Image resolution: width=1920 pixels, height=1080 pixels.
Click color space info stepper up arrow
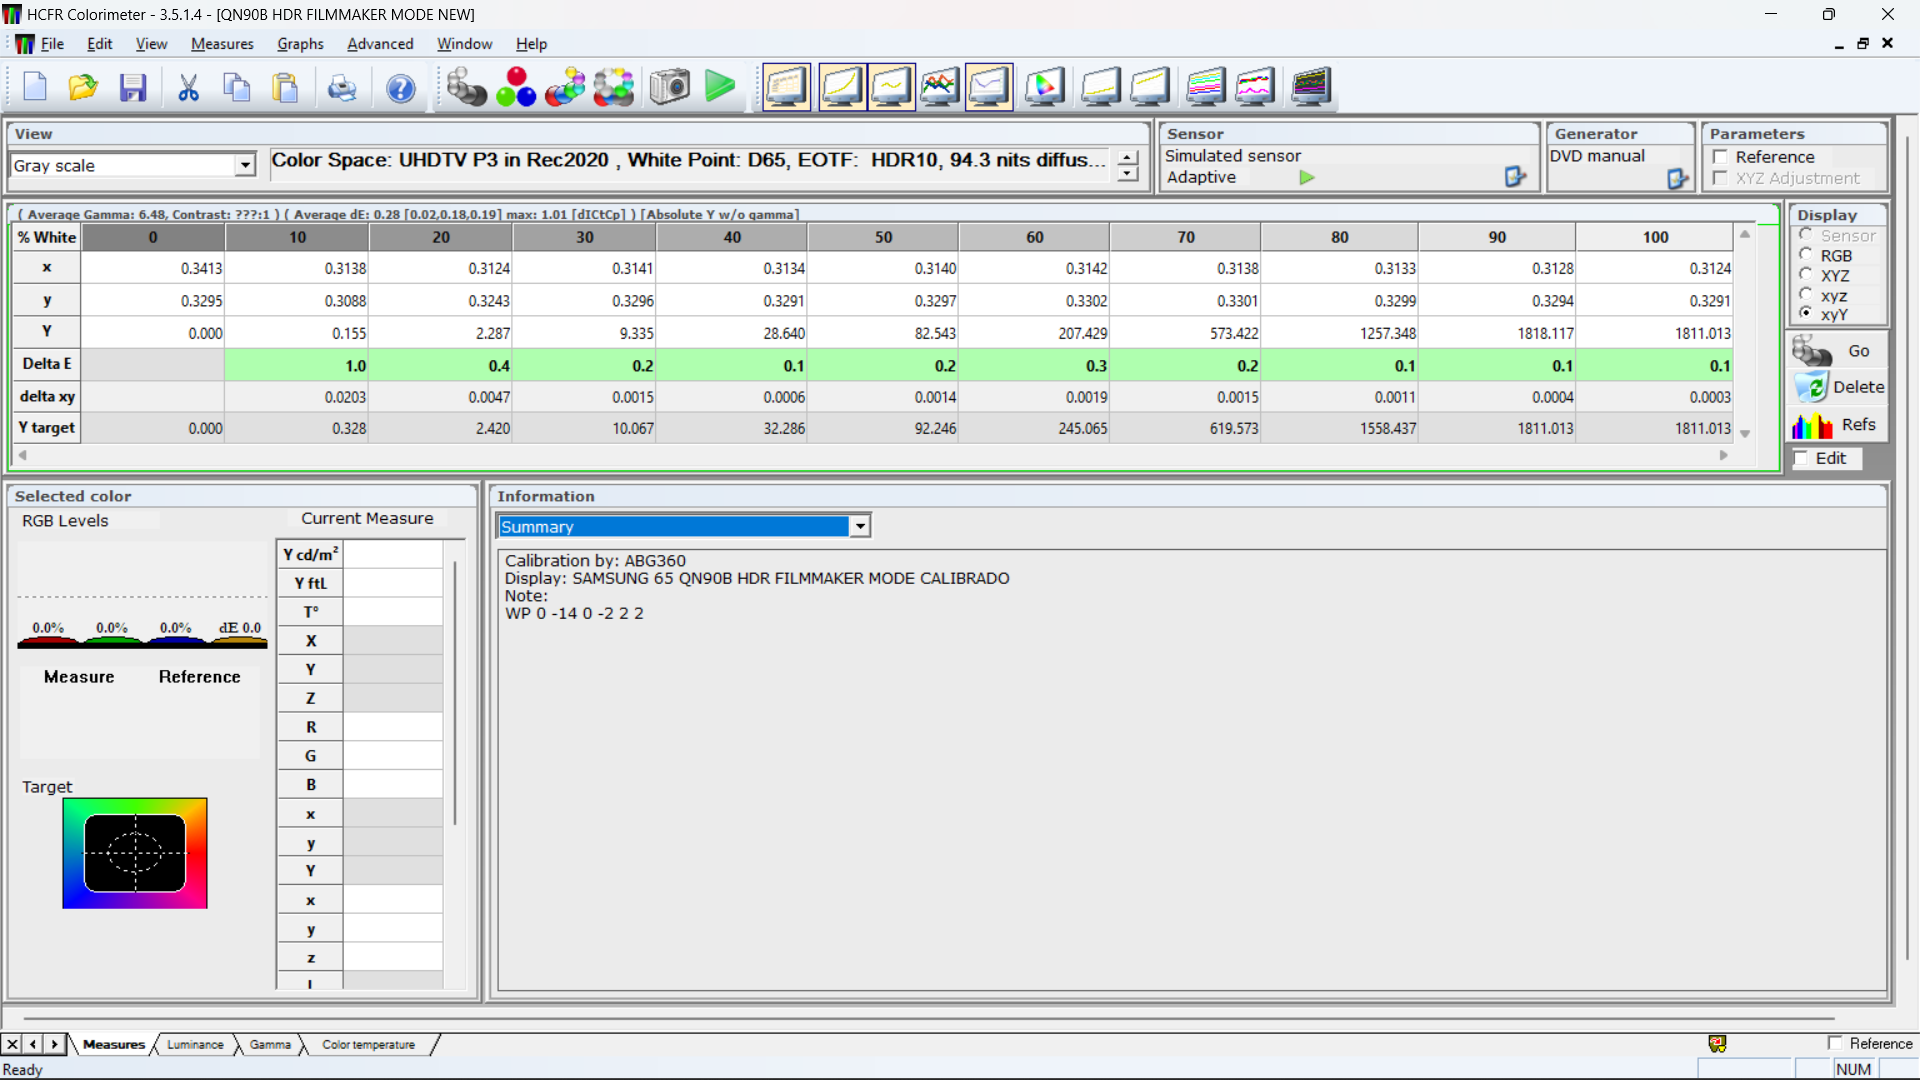[1128, 158]
